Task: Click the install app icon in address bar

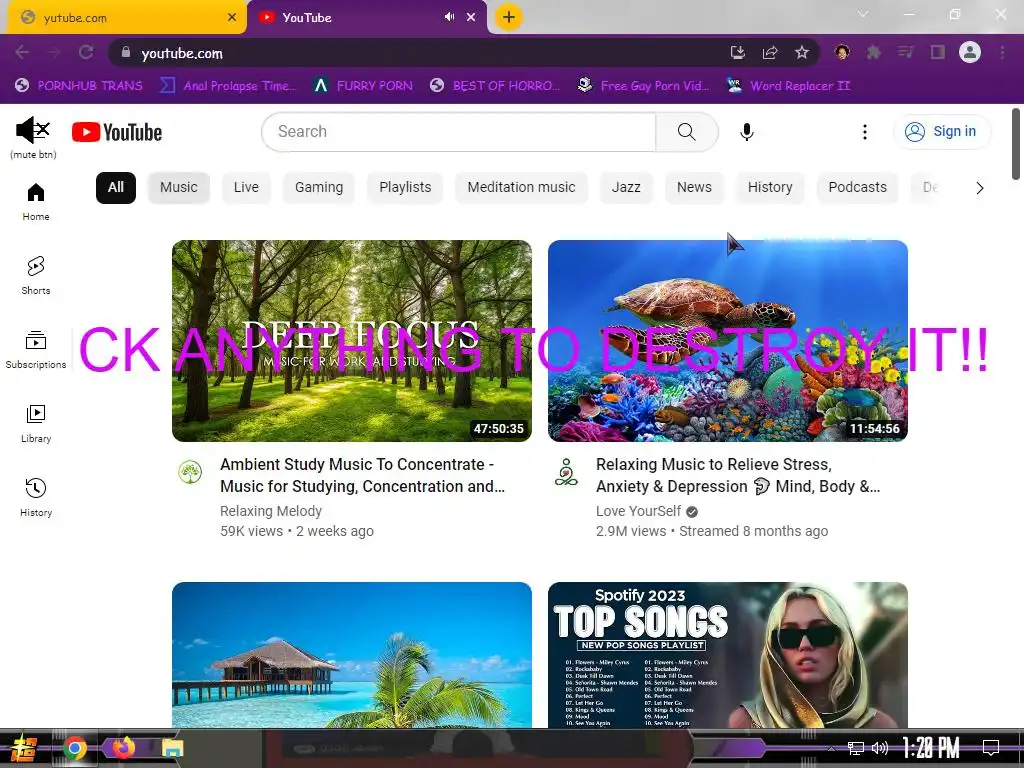Action: point(737,52)
